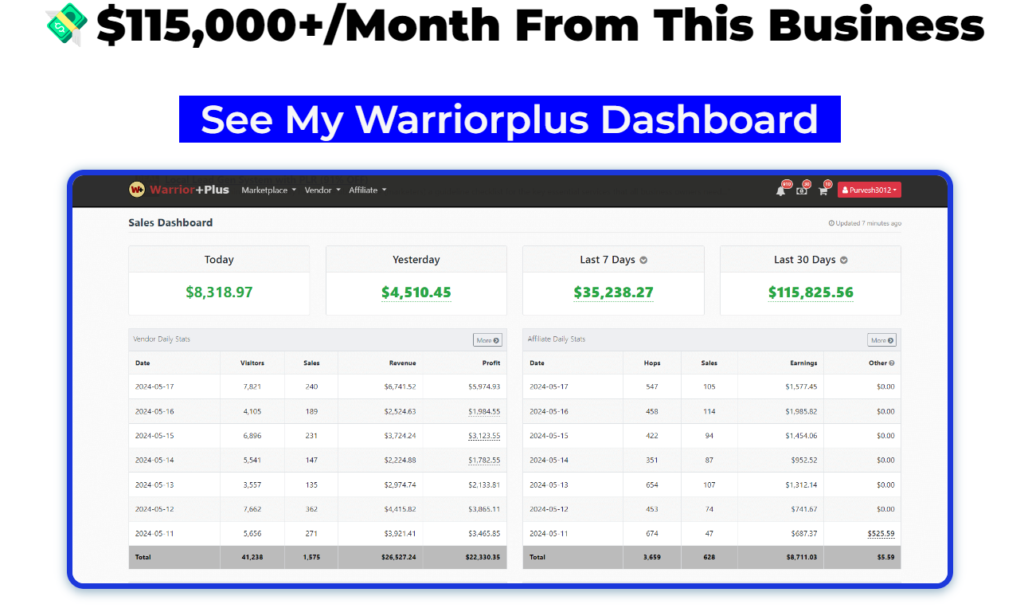Click the Vendor Daily Stats panel title
The height and width of the screenshot is (608, 1024).
click(161, 339)
